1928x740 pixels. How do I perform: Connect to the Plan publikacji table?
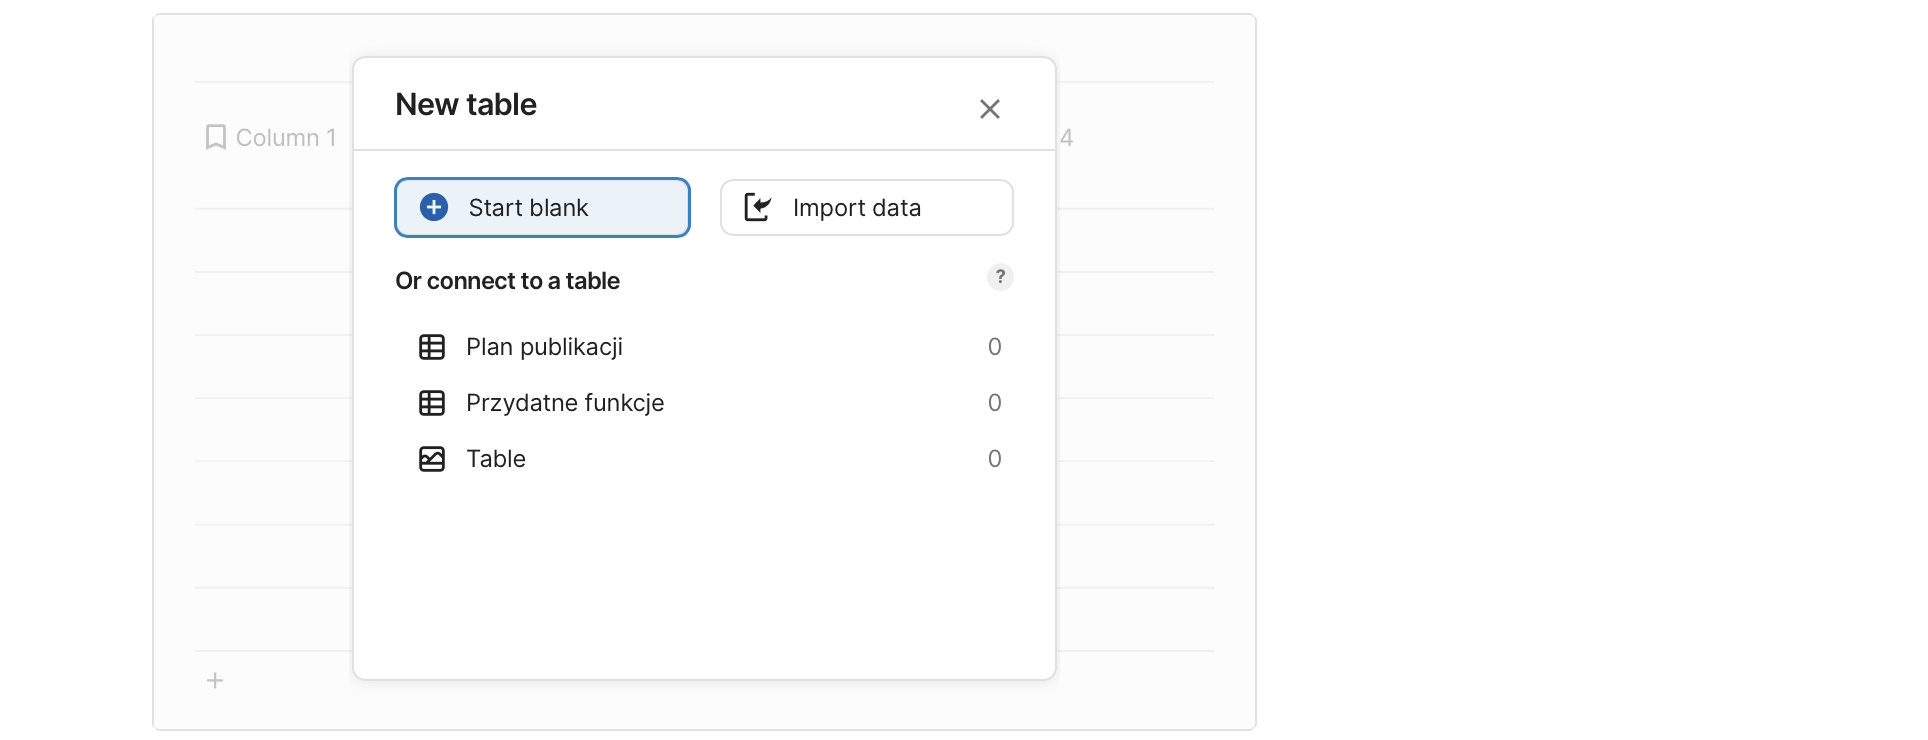[x=544, y=347]
